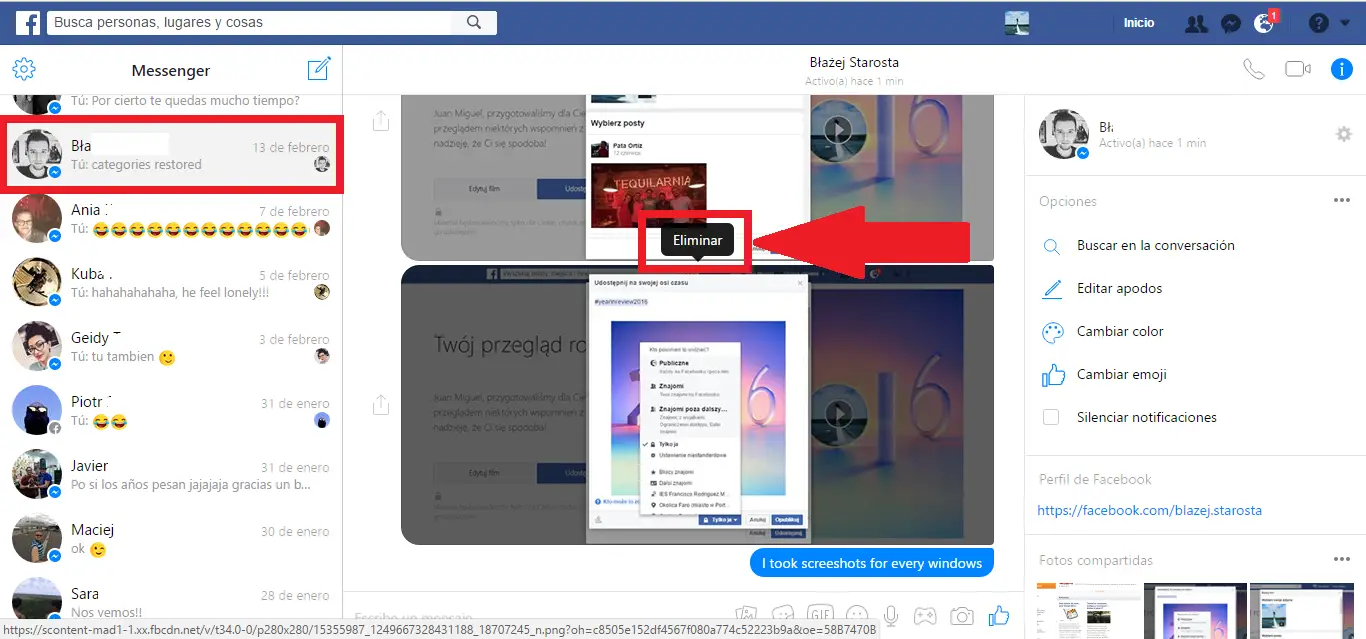Open the account dropdown arrow on top bar
This screenshot has height=639, width=1366.
click(x=1345, y=22)
